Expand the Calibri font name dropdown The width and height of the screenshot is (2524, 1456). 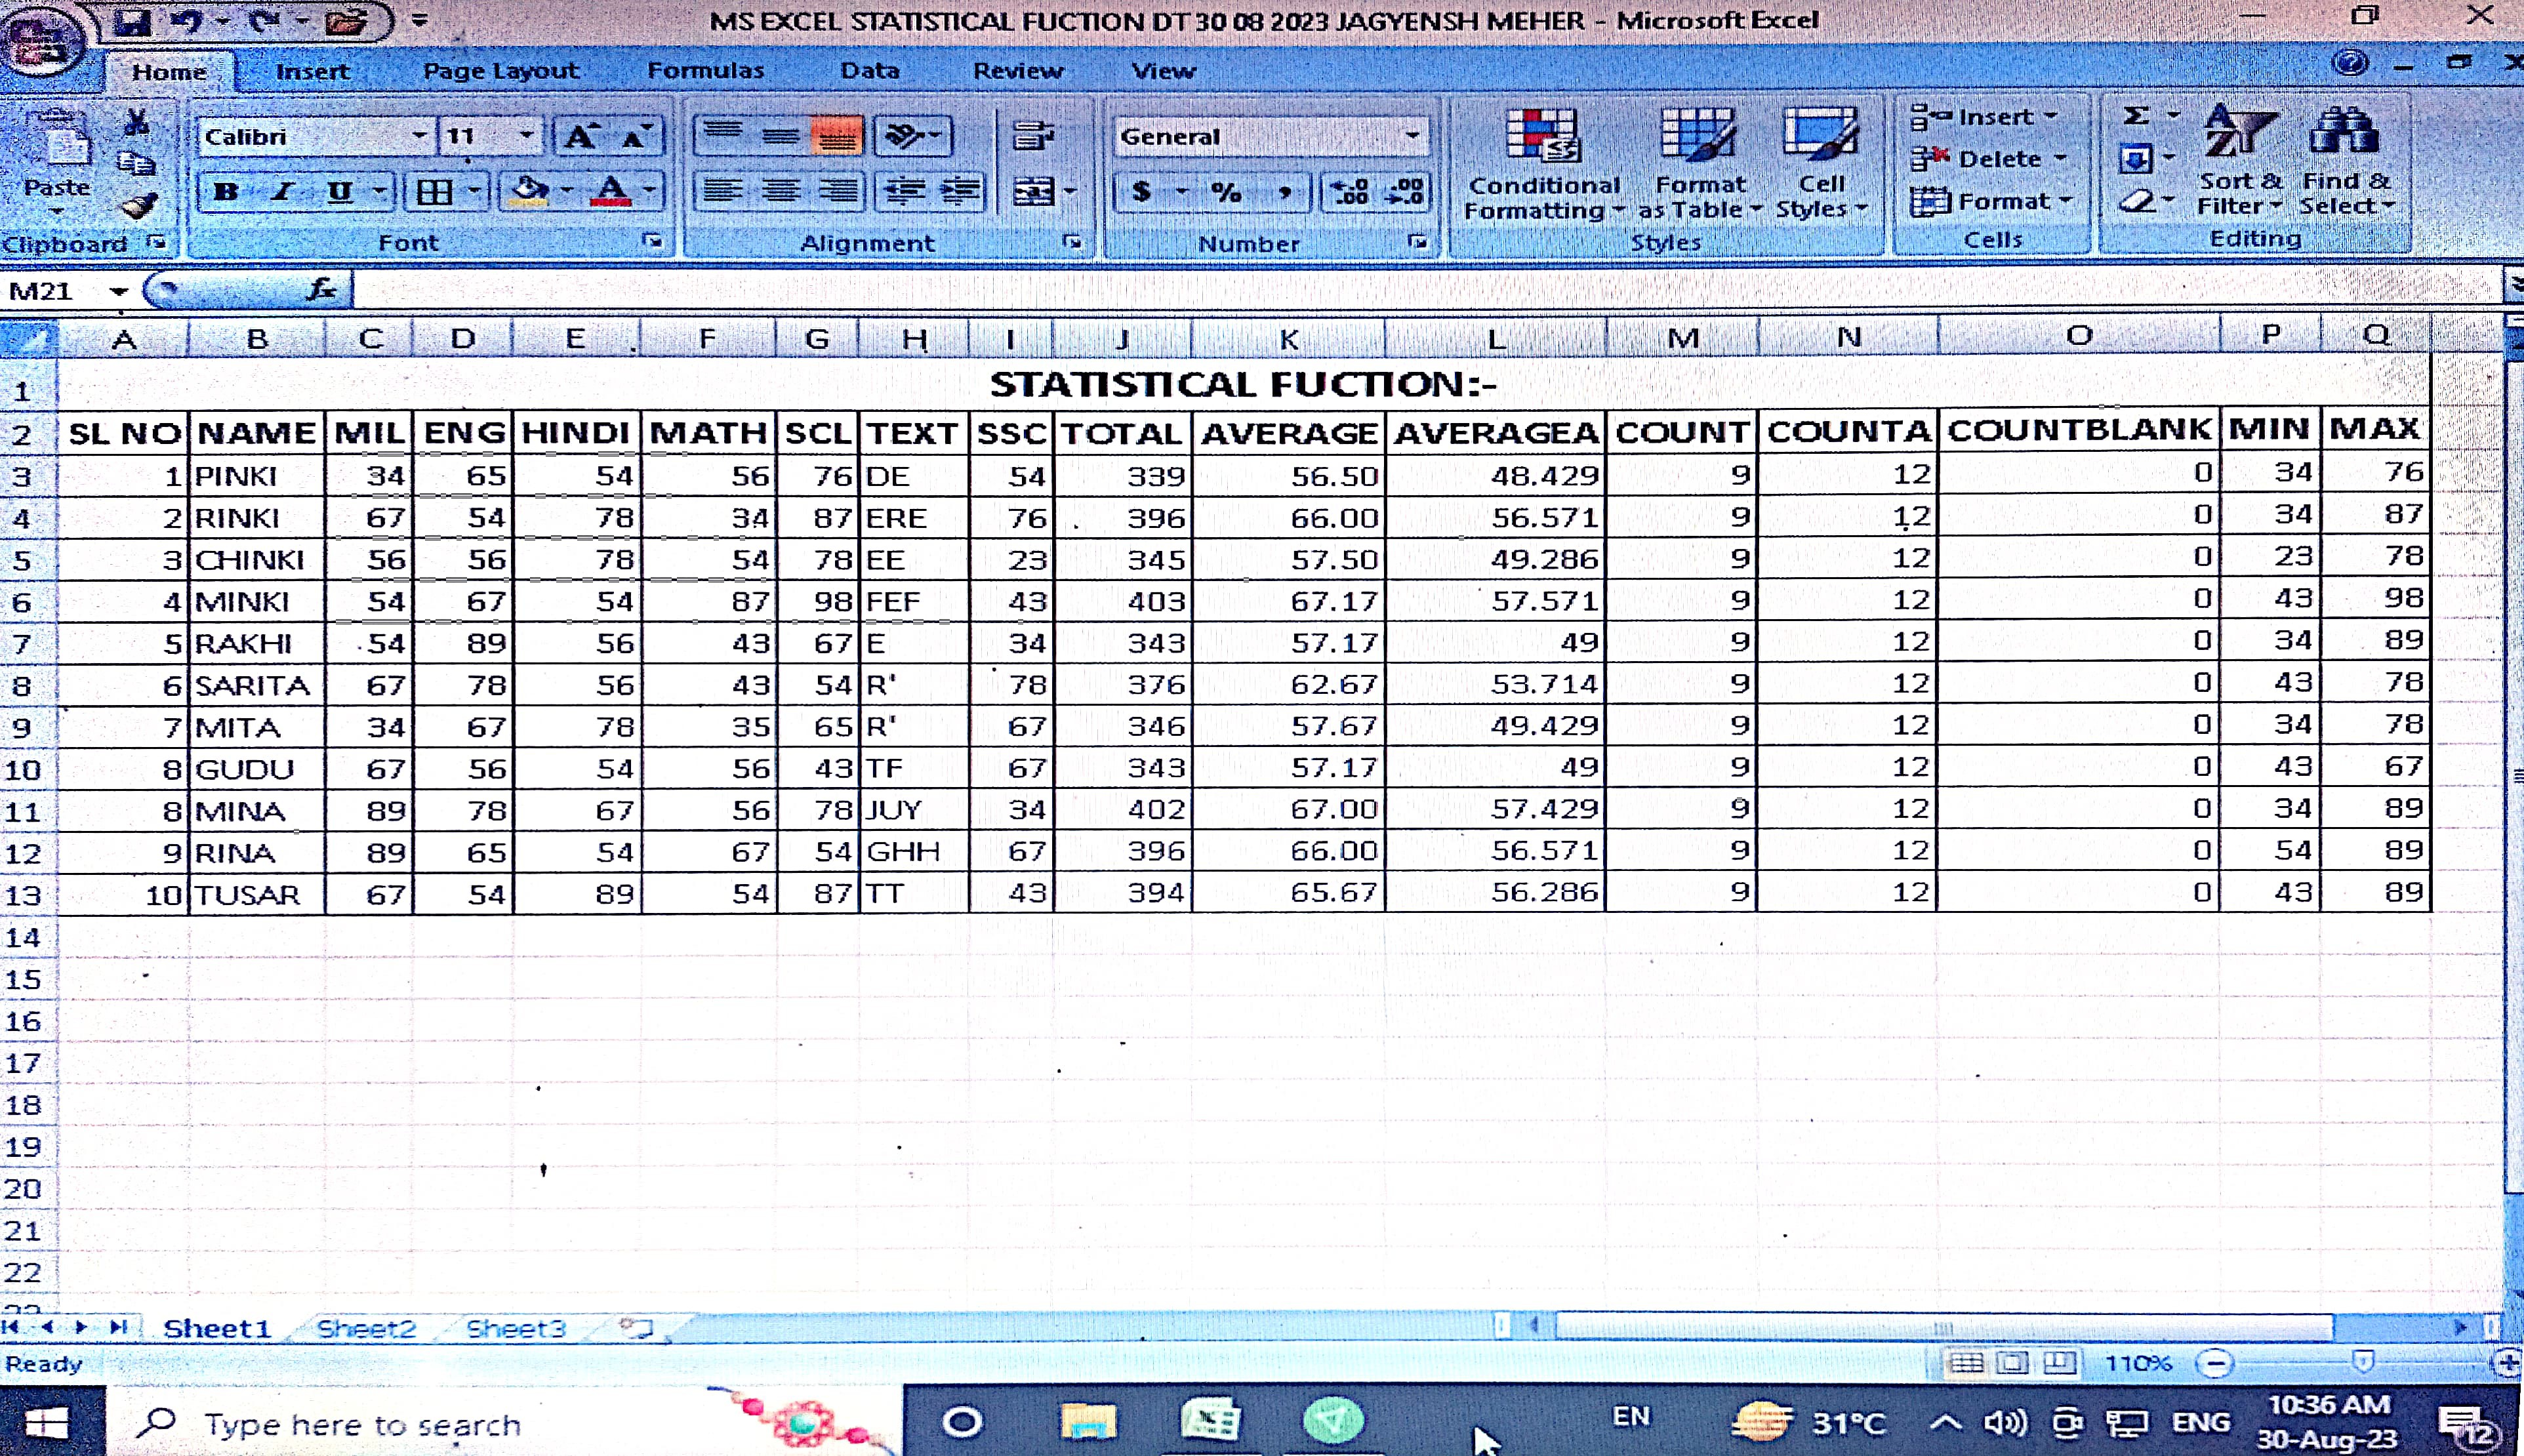pos(420,136)
